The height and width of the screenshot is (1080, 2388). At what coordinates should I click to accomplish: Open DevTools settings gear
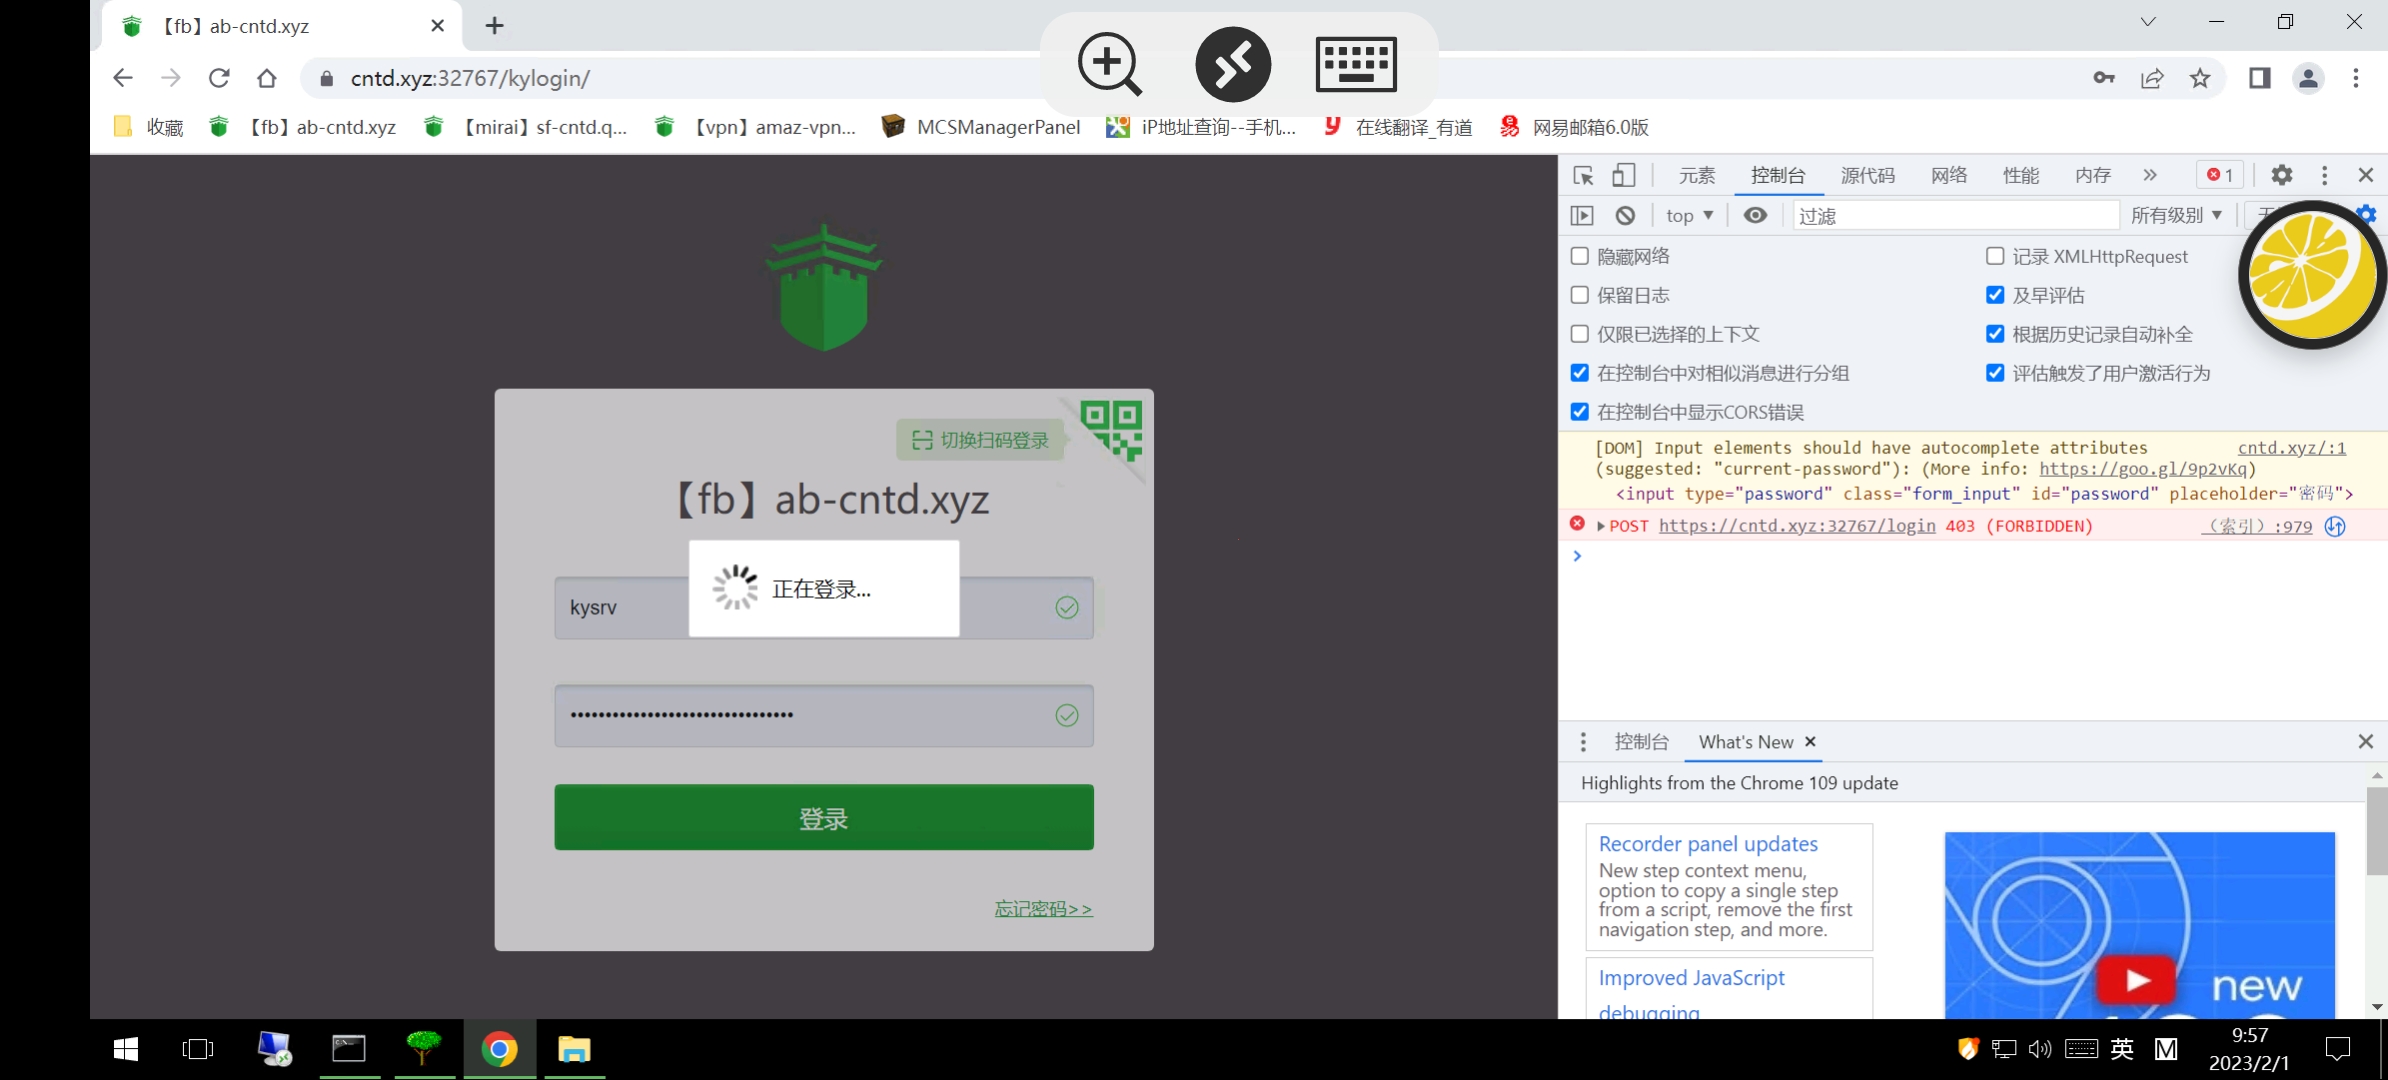[2281, 175]
